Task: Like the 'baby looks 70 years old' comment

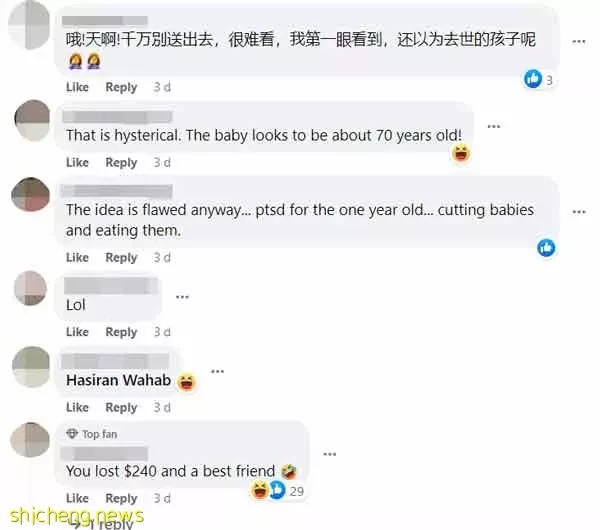Action: tap(77, 163)
